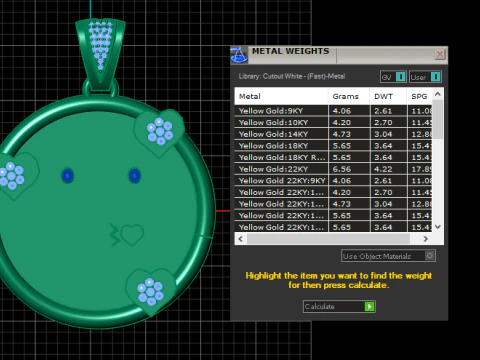This screenshot has height=360, width=480.
Task: Click the horizontal scroll left arrow
Action: point(241,239)
